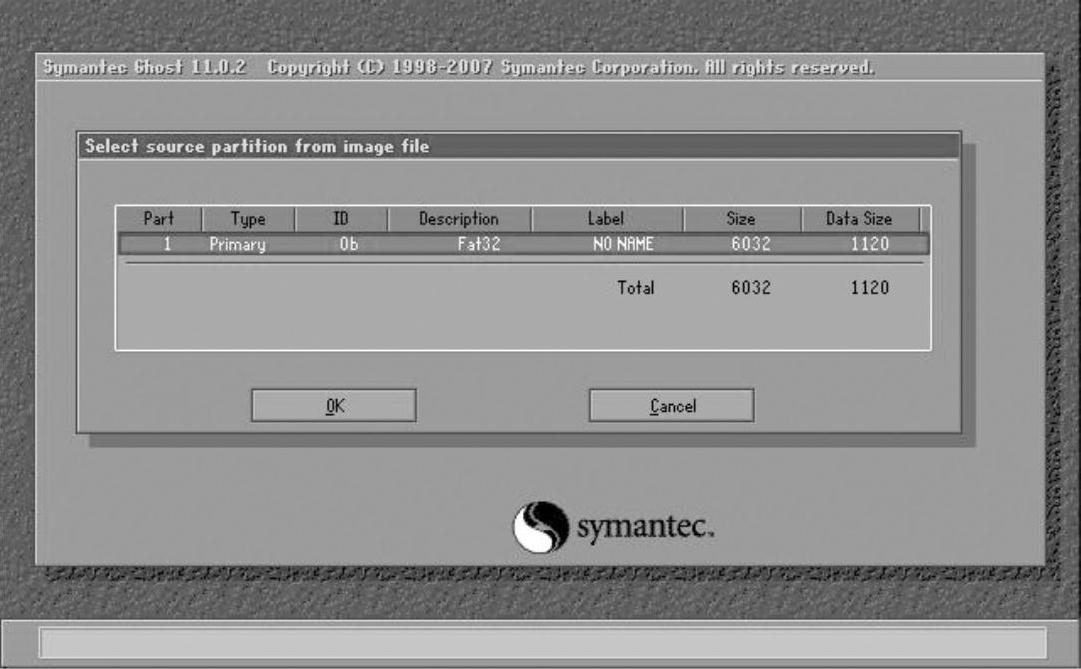Click the 'ID' column header
The height and width of the screenshot is (669, 1081).
tap(341, 219)
